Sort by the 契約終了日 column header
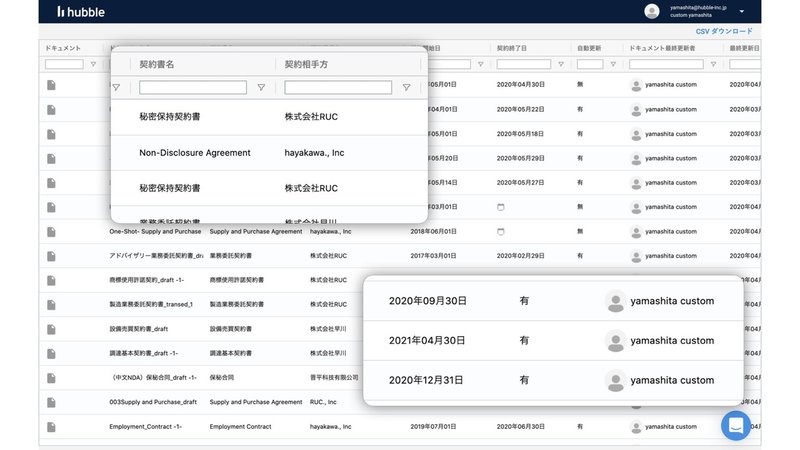 [511, 48]
